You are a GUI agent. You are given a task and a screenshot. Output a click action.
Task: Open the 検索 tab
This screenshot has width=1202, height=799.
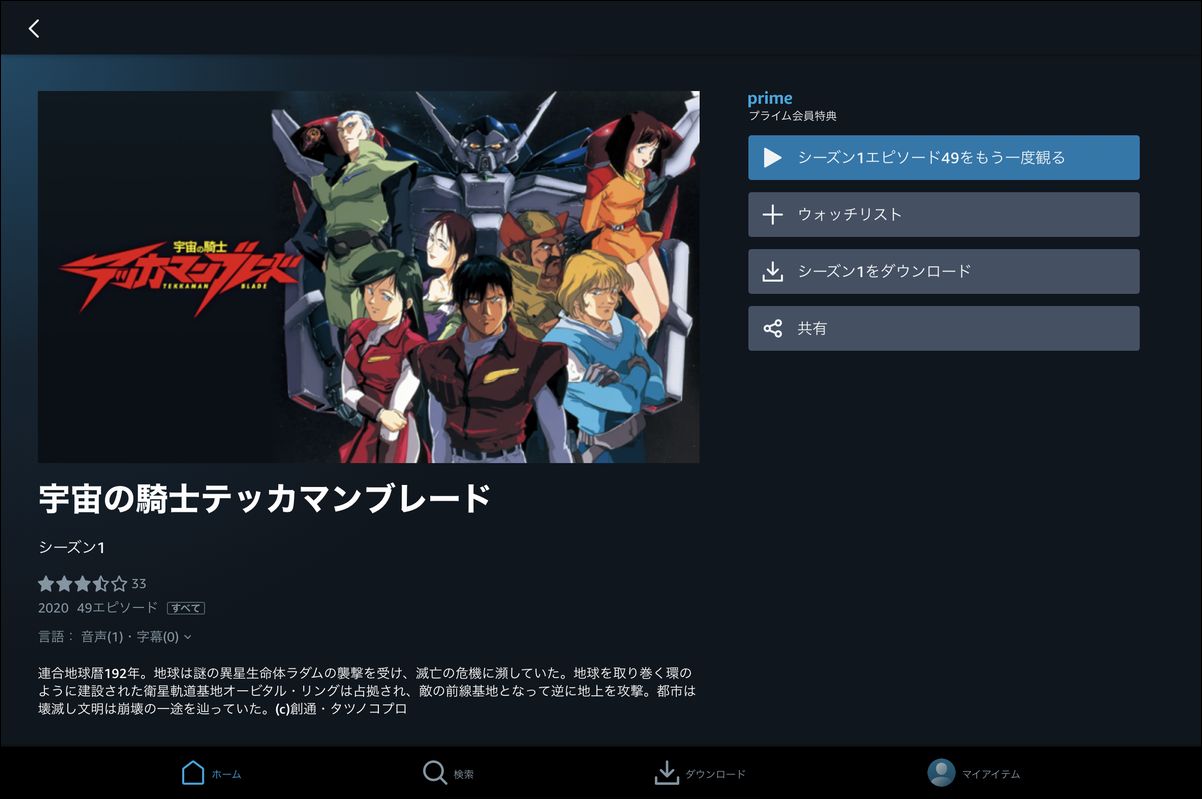[448, 773]
